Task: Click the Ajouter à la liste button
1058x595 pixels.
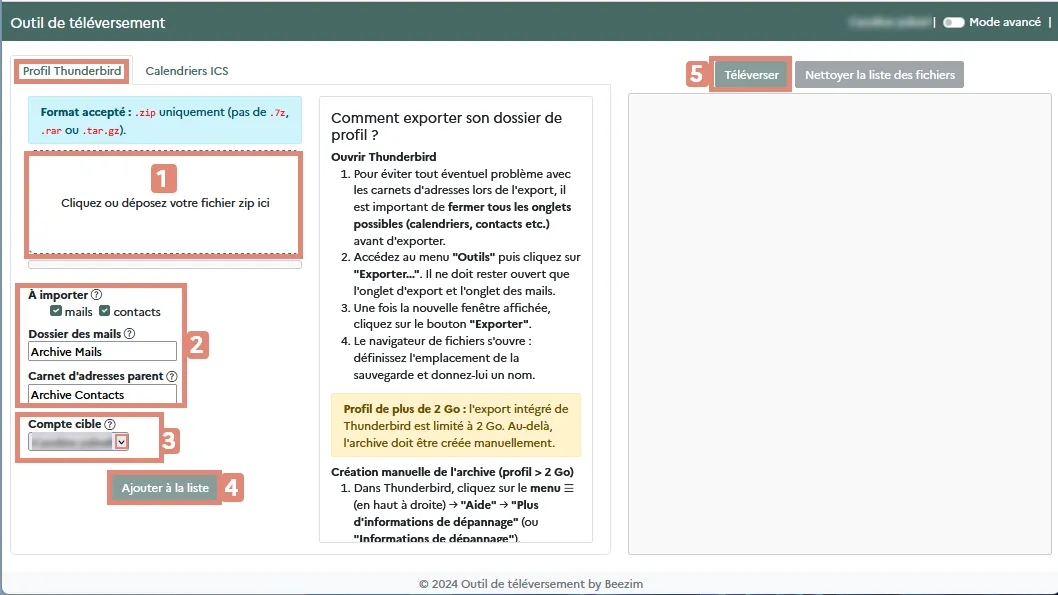Action: [x=165, y=488]
